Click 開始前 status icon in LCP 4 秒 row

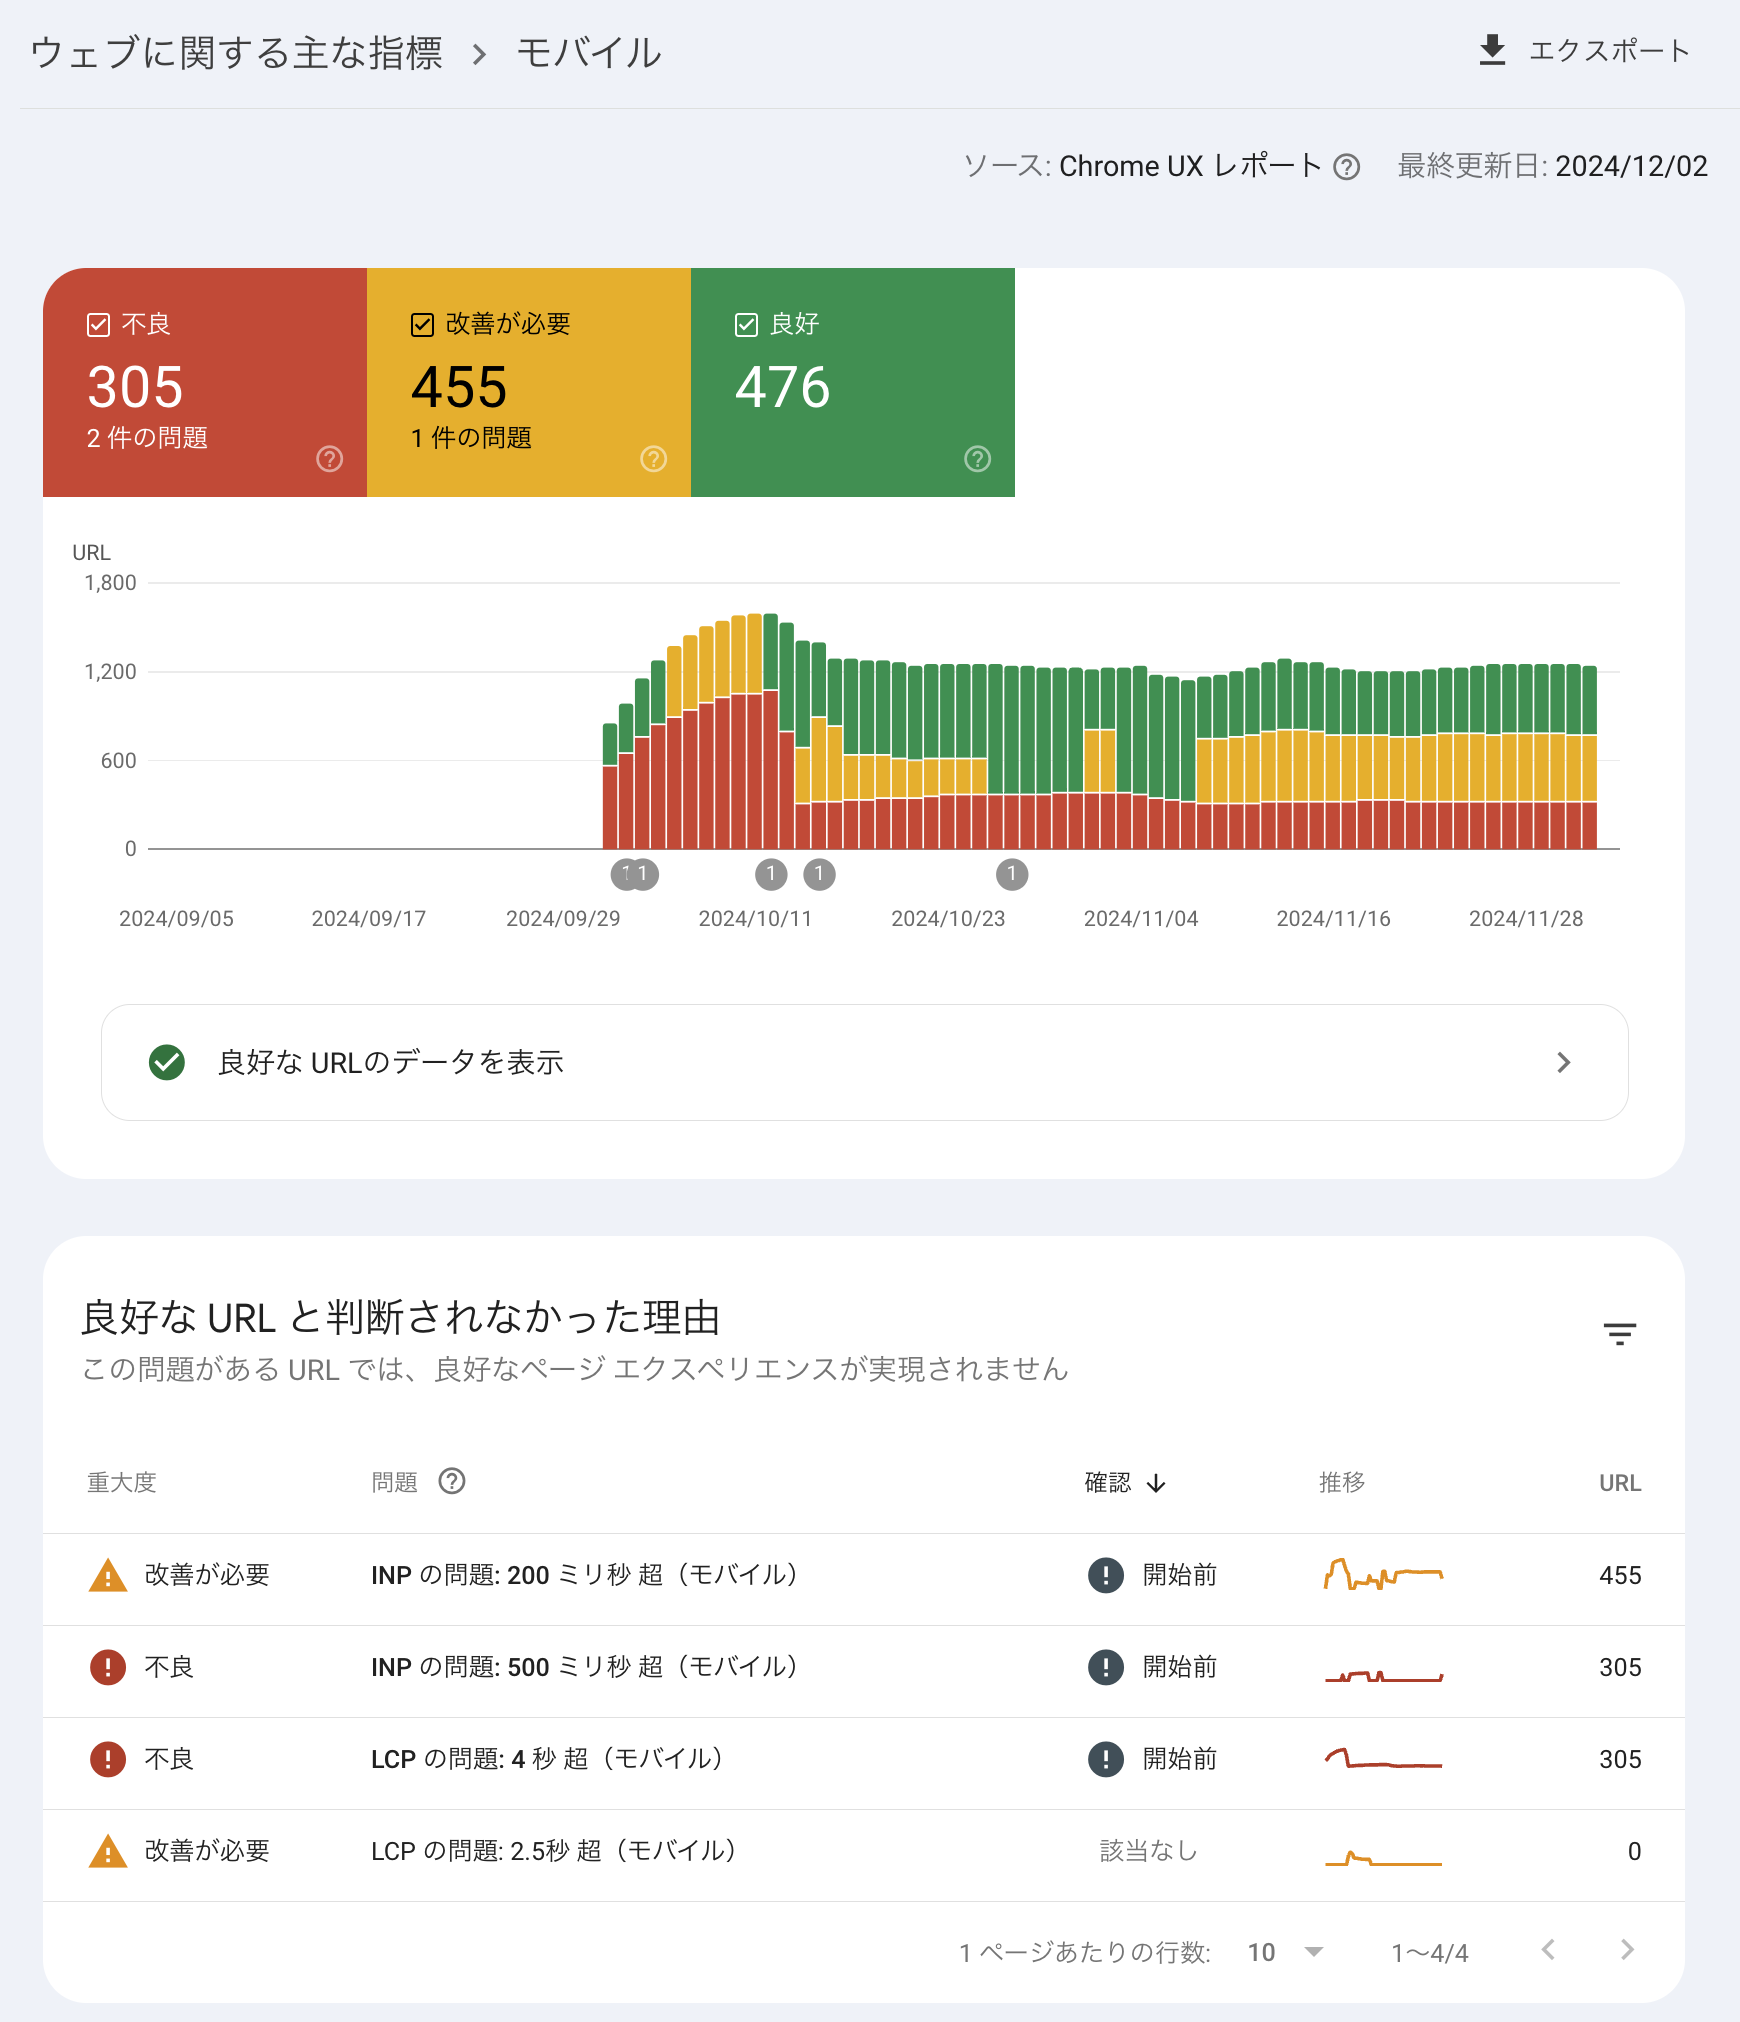pyautogui.click(x=1106, y=1759)
